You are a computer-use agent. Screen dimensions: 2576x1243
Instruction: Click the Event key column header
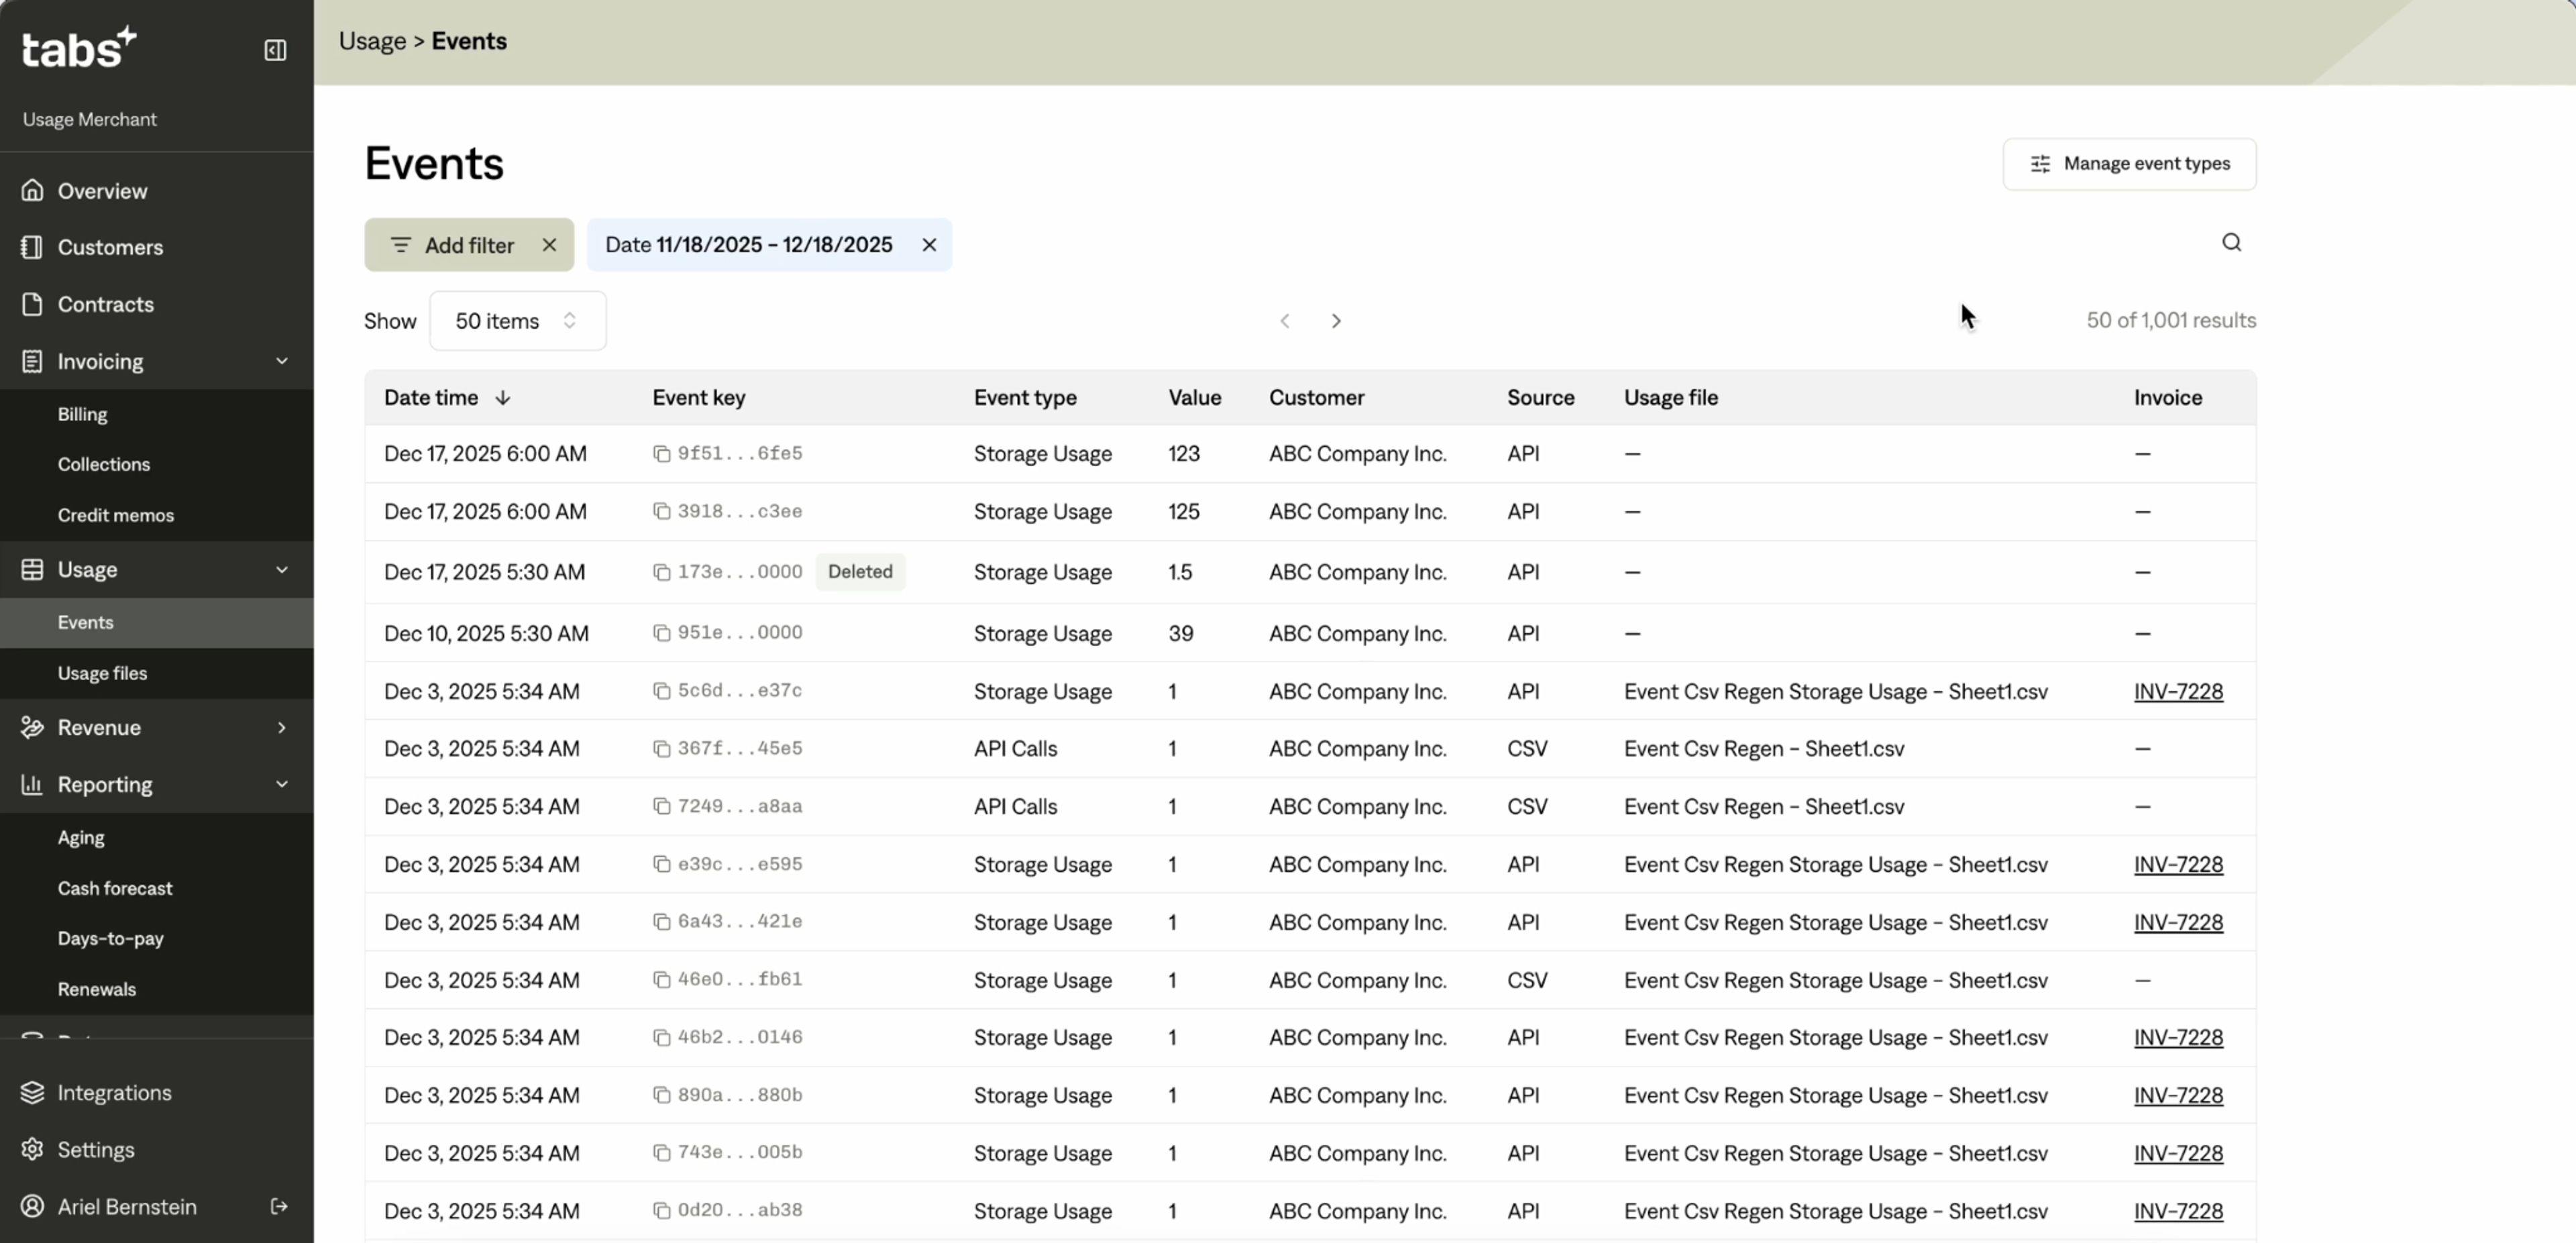698,397
